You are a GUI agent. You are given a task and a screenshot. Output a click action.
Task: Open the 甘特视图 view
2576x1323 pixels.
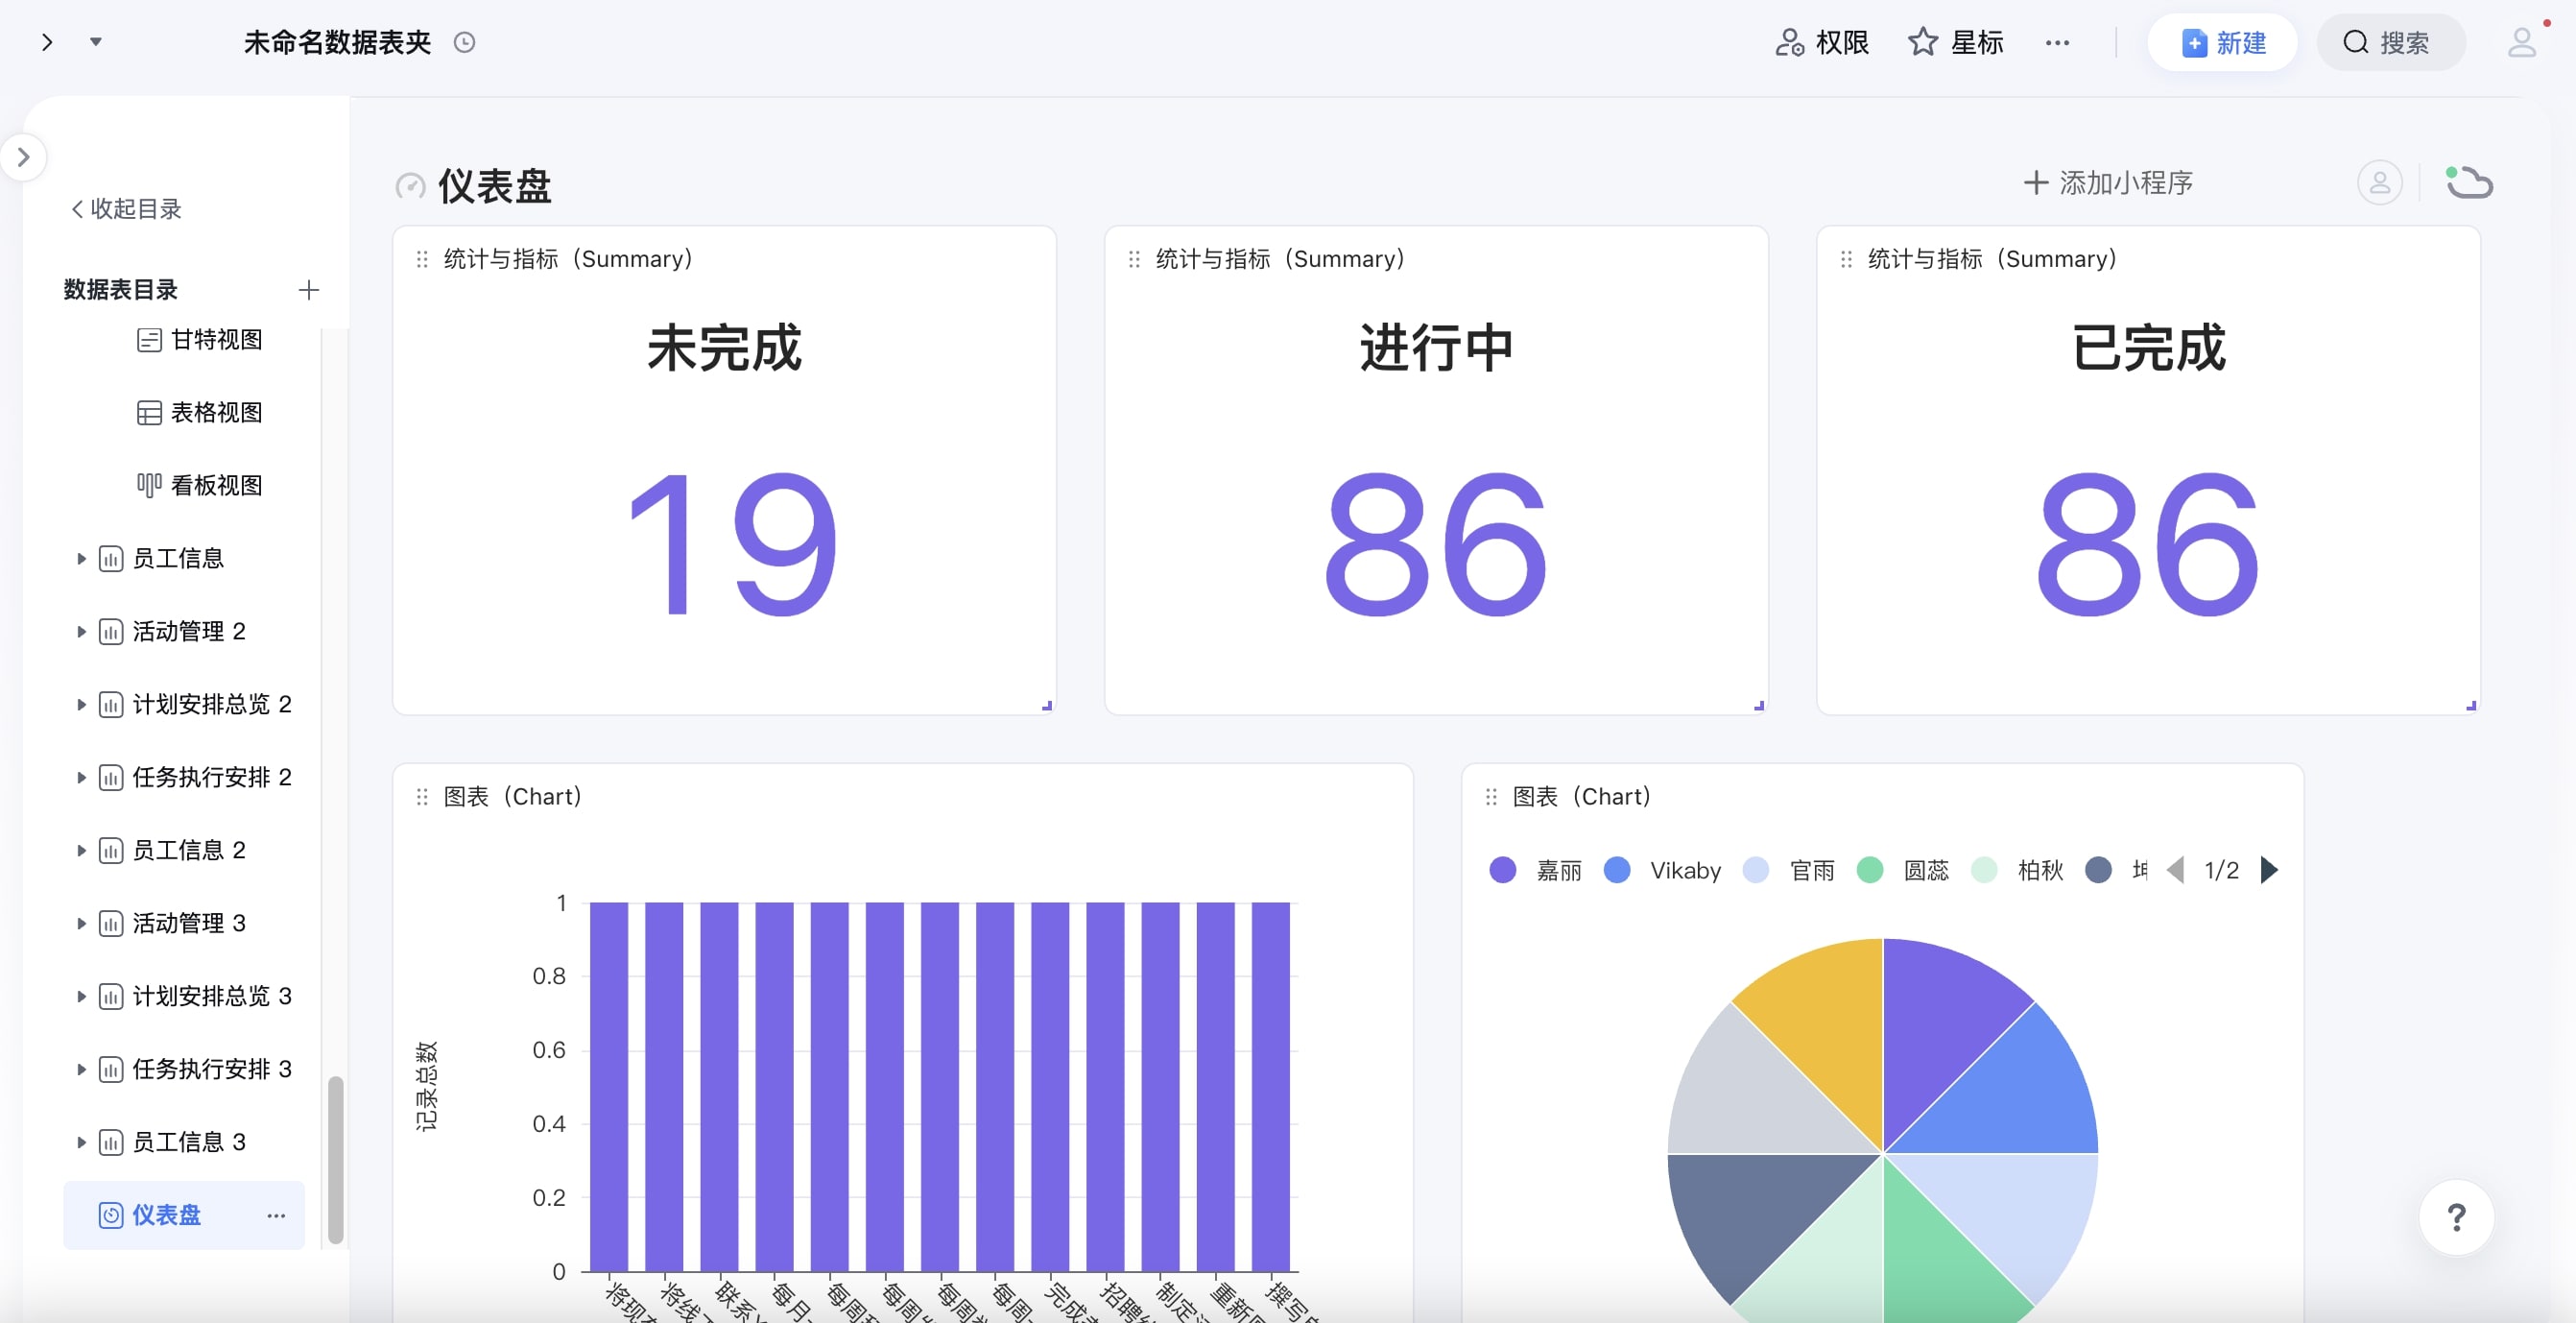tap(215, 340)
